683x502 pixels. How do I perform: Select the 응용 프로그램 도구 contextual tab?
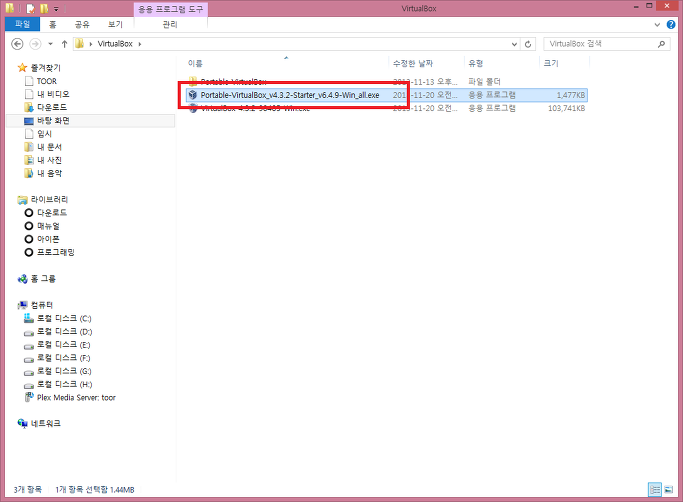pyautogui.click(x=171, y=9)
